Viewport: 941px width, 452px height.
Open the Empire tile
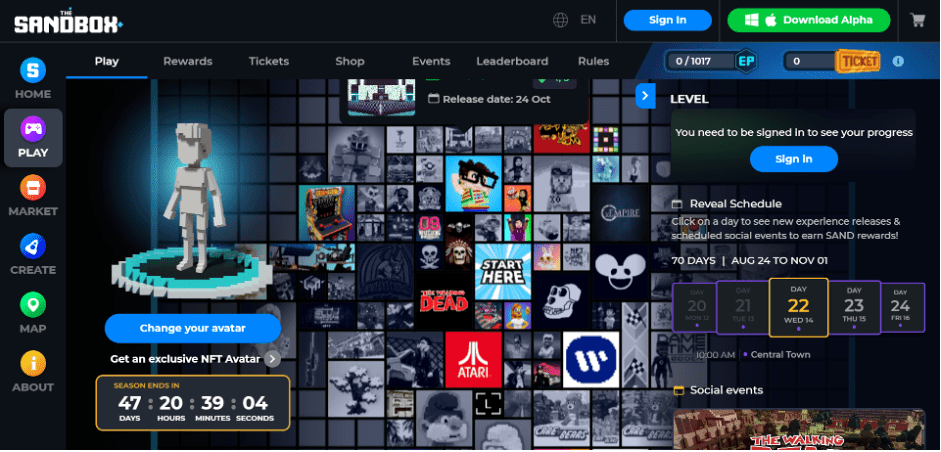click(621, 213)
